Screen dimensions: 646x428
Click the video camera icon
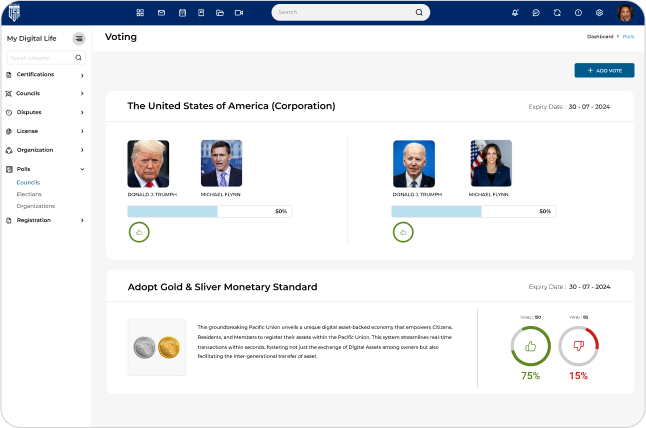coord(239,13)
